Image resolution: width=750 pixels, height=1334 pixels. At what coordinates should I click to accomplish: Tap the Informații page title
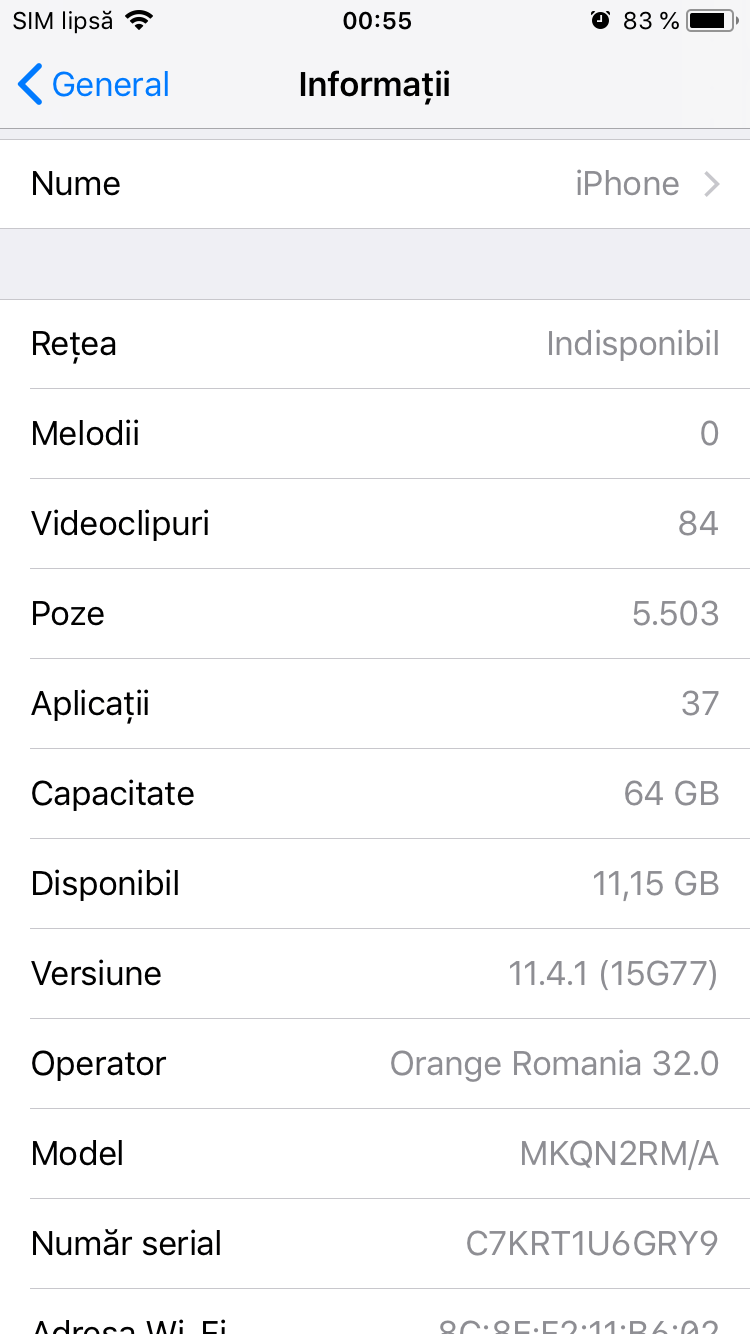375,85
